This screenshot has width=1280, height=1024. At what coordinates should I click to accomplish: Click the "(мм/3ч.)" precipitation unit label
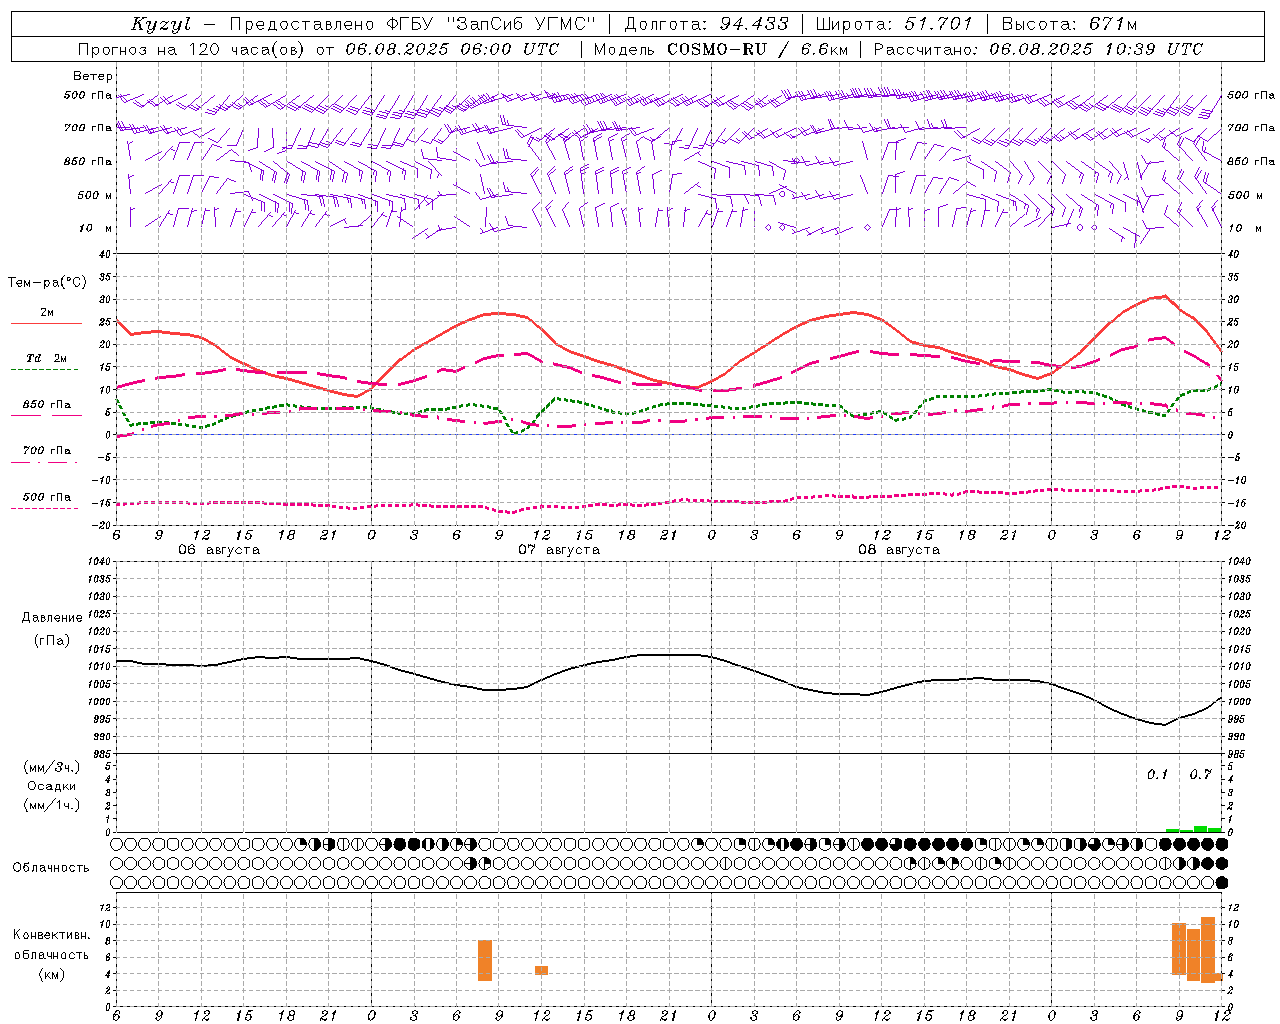52,768
